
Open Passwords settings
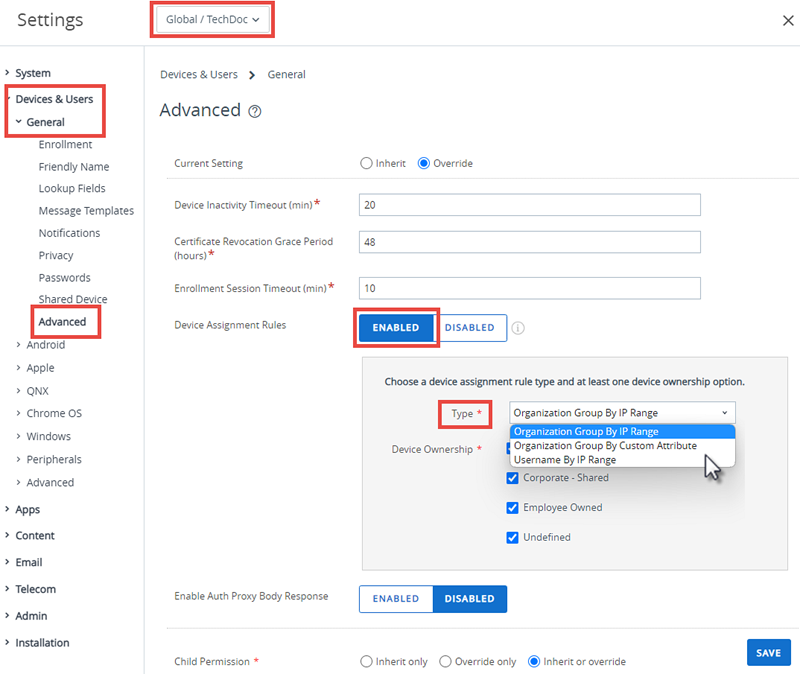65,278
